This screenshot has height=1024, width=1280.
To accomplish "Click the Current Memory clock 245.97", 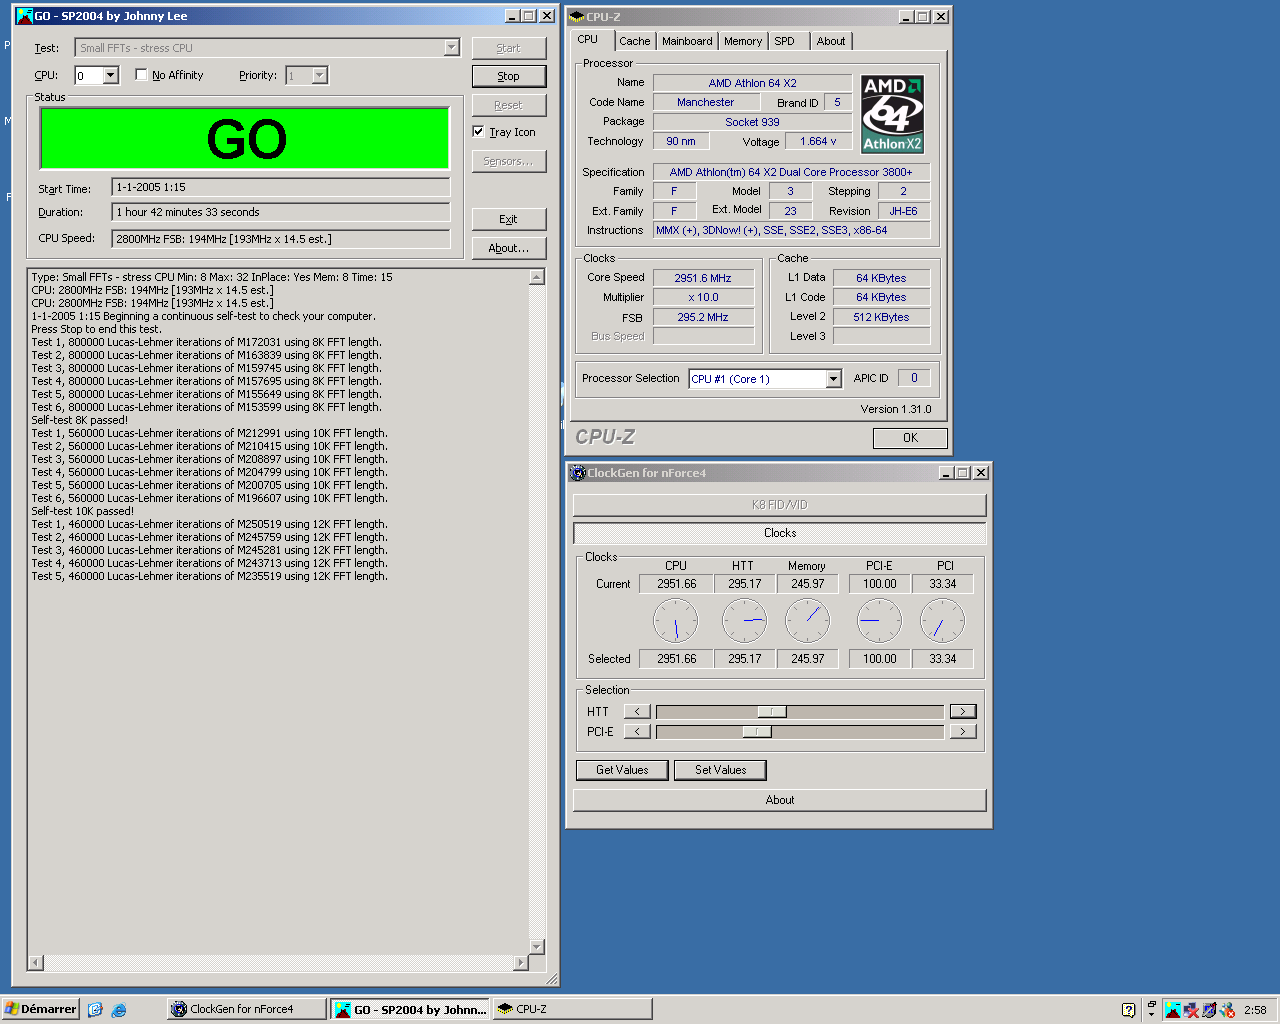I will click(x=808, y=584).
